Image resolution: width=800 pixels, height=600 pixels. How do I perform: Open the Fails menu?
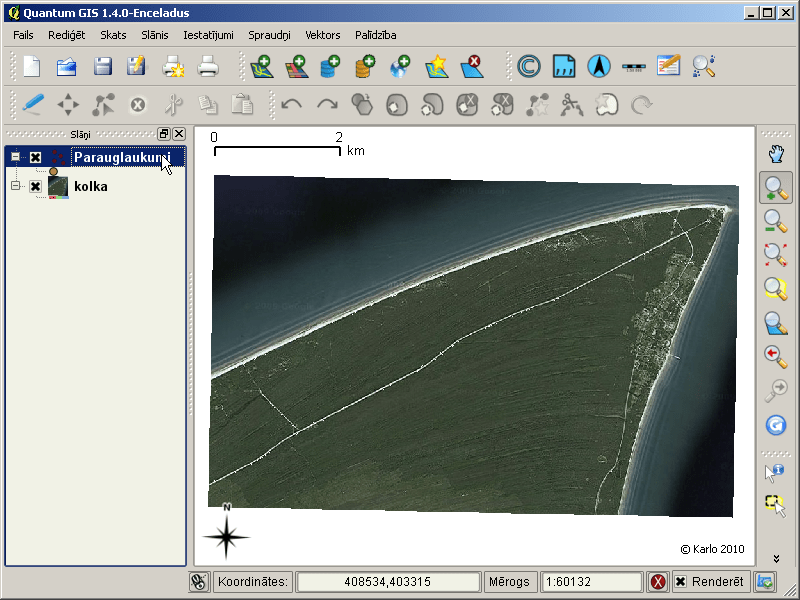(23, 35)
